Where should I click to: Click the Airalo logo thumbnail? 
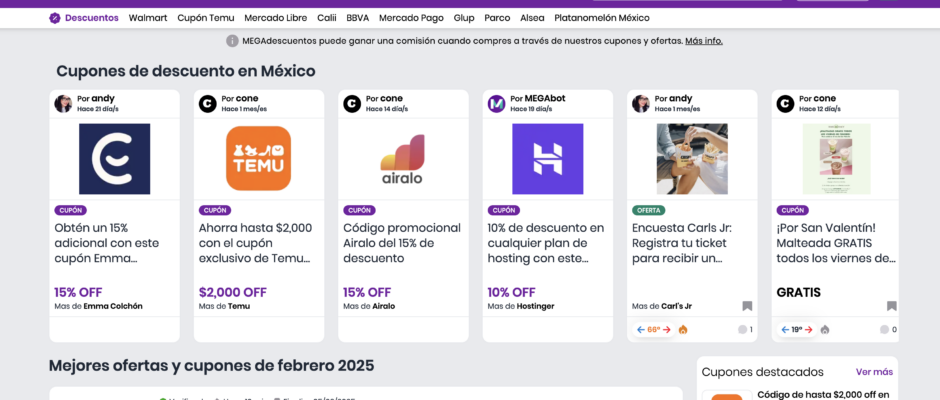point(402,158)
